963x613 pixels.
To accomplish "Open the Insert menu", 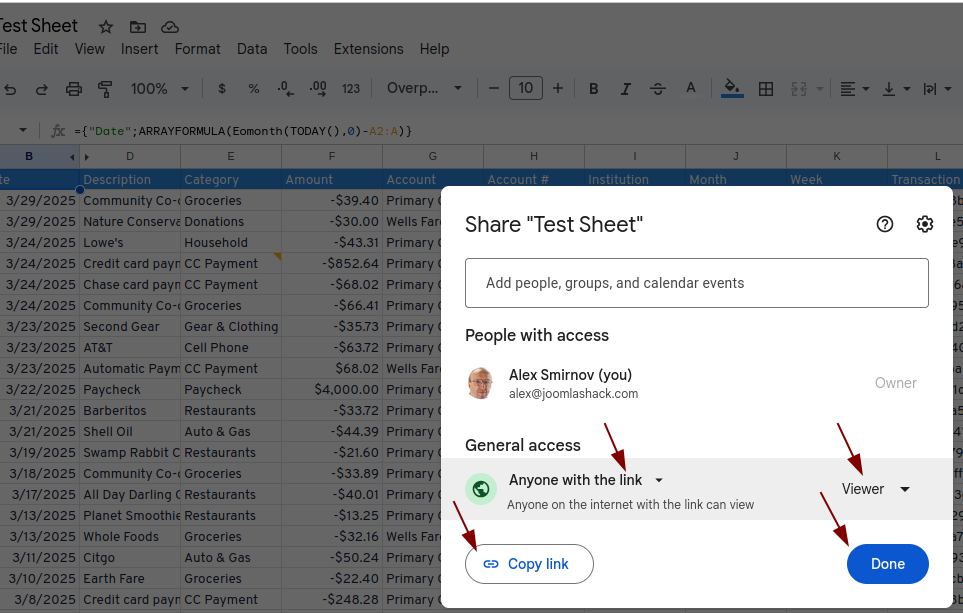I will pos(139,49).
